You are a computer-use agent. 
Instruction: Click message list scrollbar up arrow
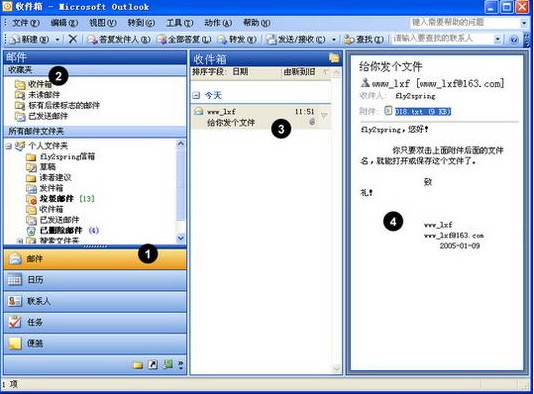click(336, 72)
